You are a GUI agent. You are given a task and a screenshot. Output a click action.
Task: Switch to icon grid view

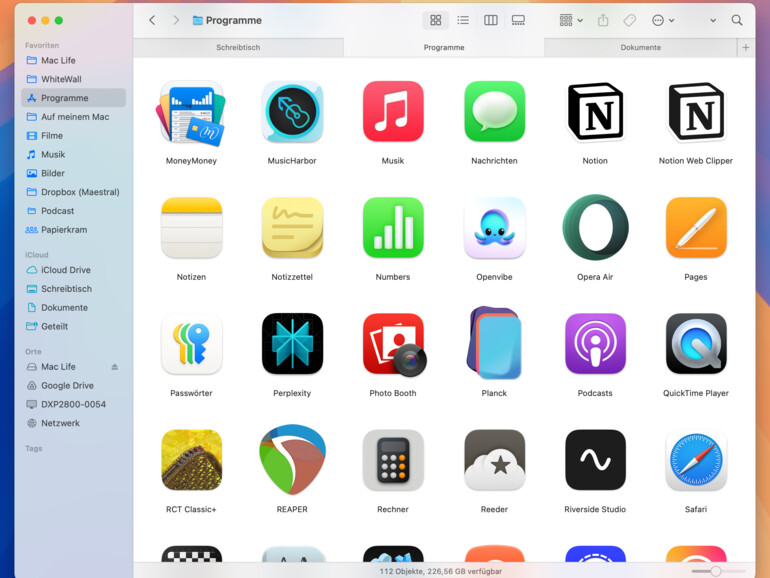coord(436,20)
